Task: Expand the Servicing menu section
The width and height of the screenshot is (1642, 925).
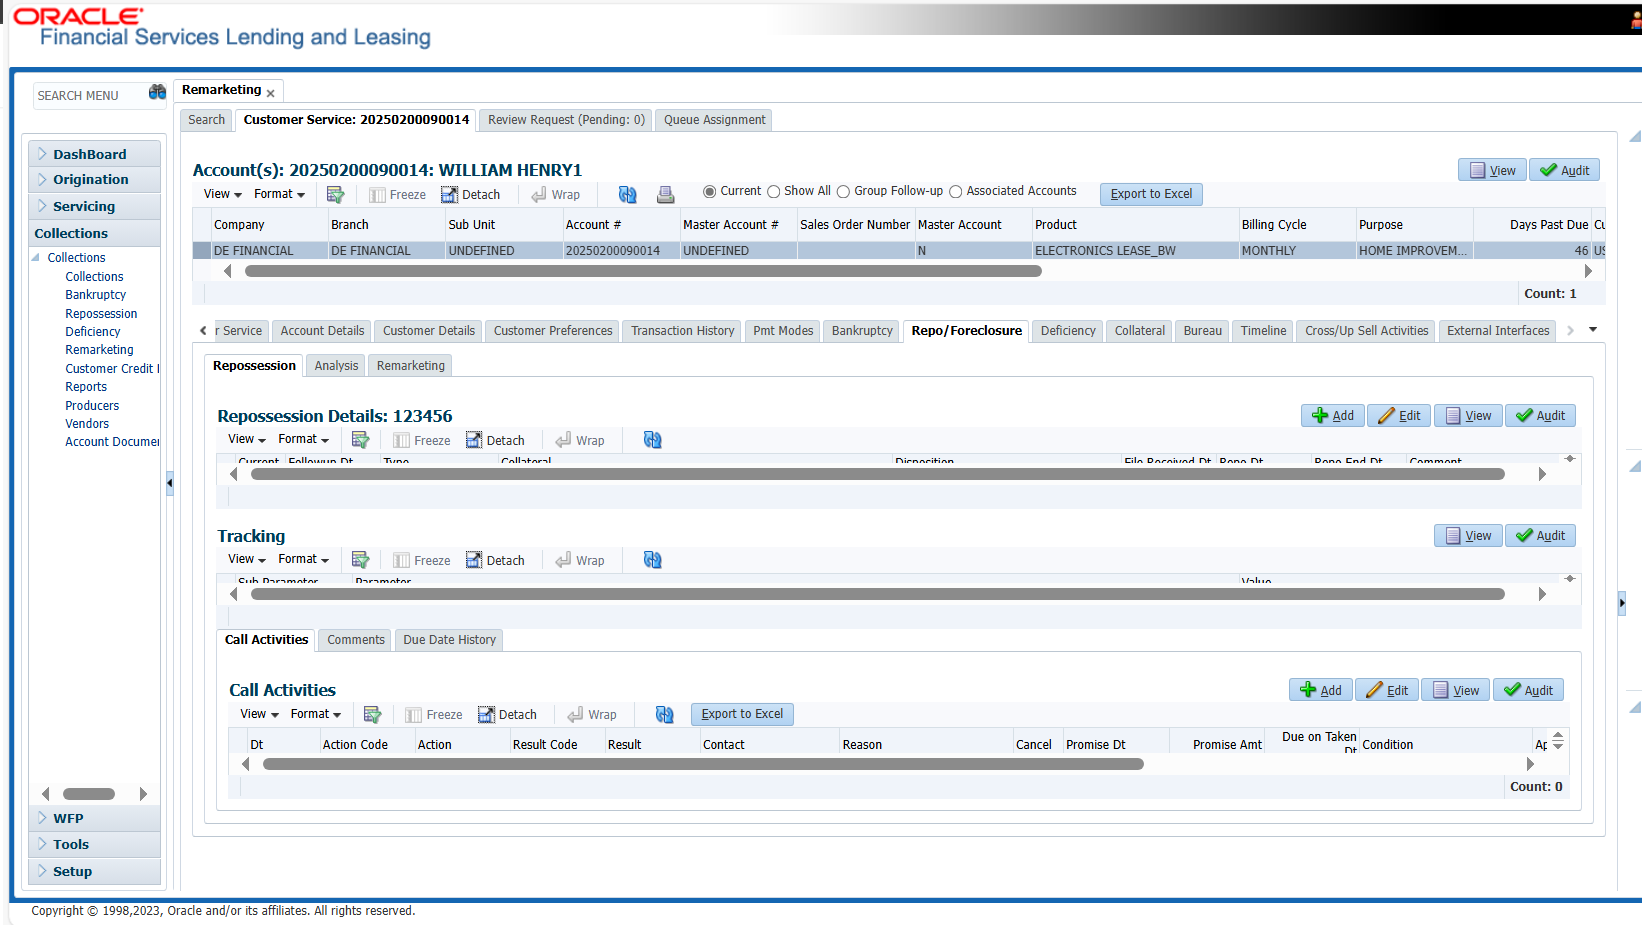Action: point(94,206)
